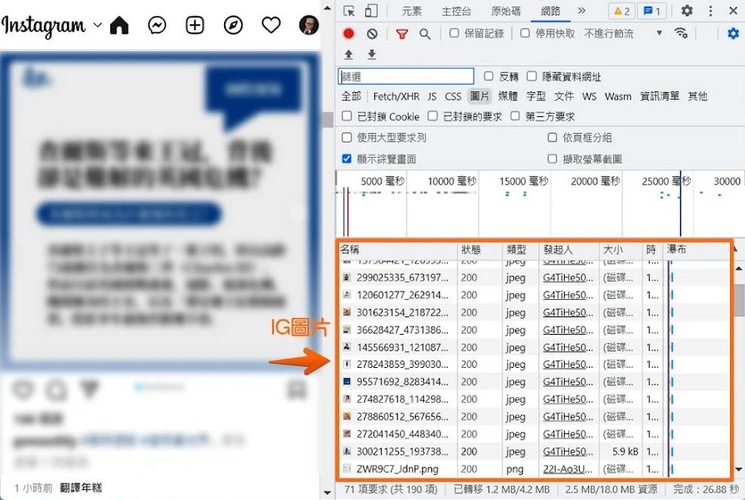Viewport: 745px width, 500px height.
Task: Go to Instagram home icon
Action: (119, 25)
